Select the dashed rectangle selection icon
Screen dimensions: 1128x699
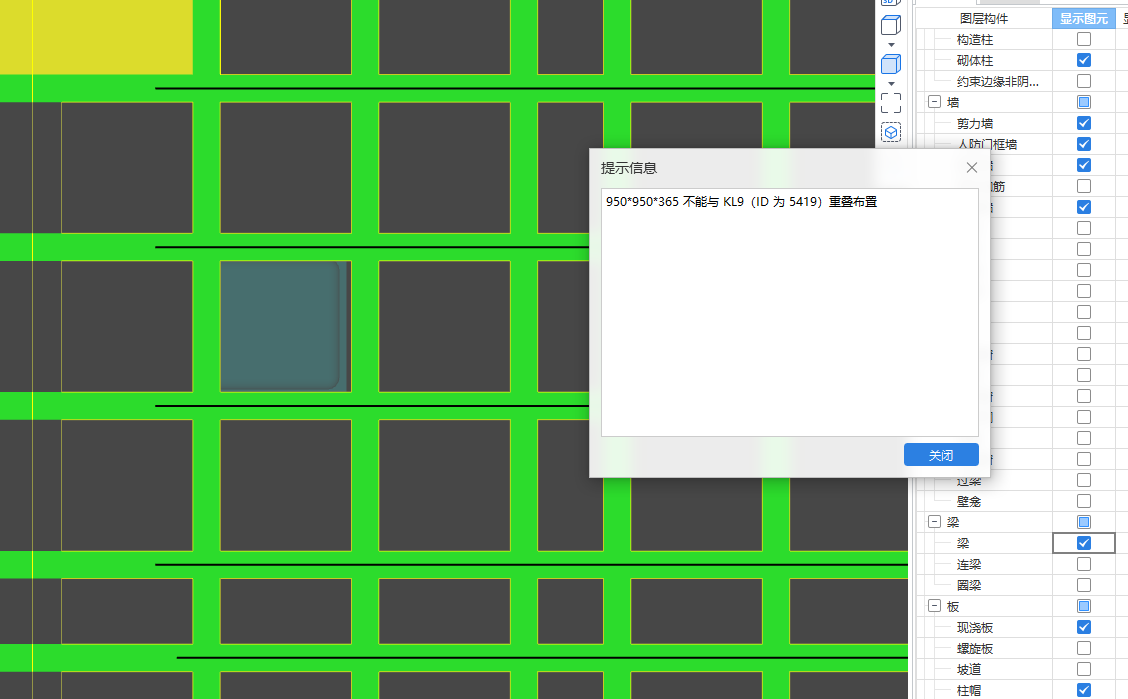pos(891,103)
